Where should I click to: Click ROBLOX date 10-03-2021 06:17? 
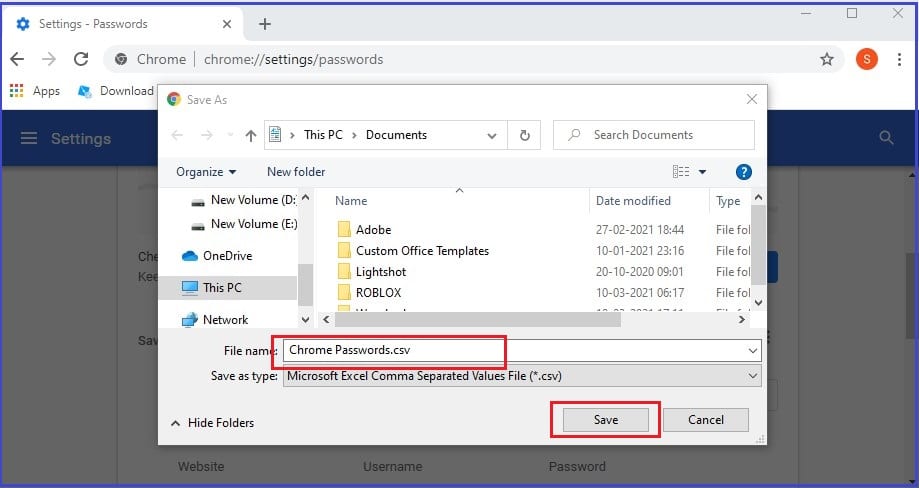(639, 292)
